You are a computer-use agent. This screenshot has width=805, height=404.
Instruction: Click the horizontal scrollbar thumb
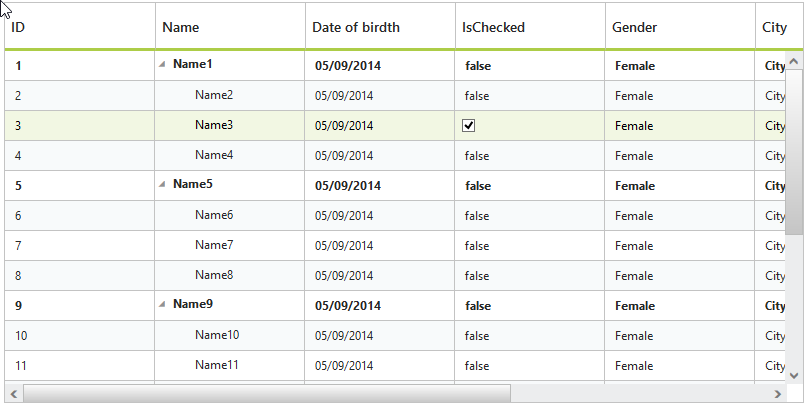[266, 392]
